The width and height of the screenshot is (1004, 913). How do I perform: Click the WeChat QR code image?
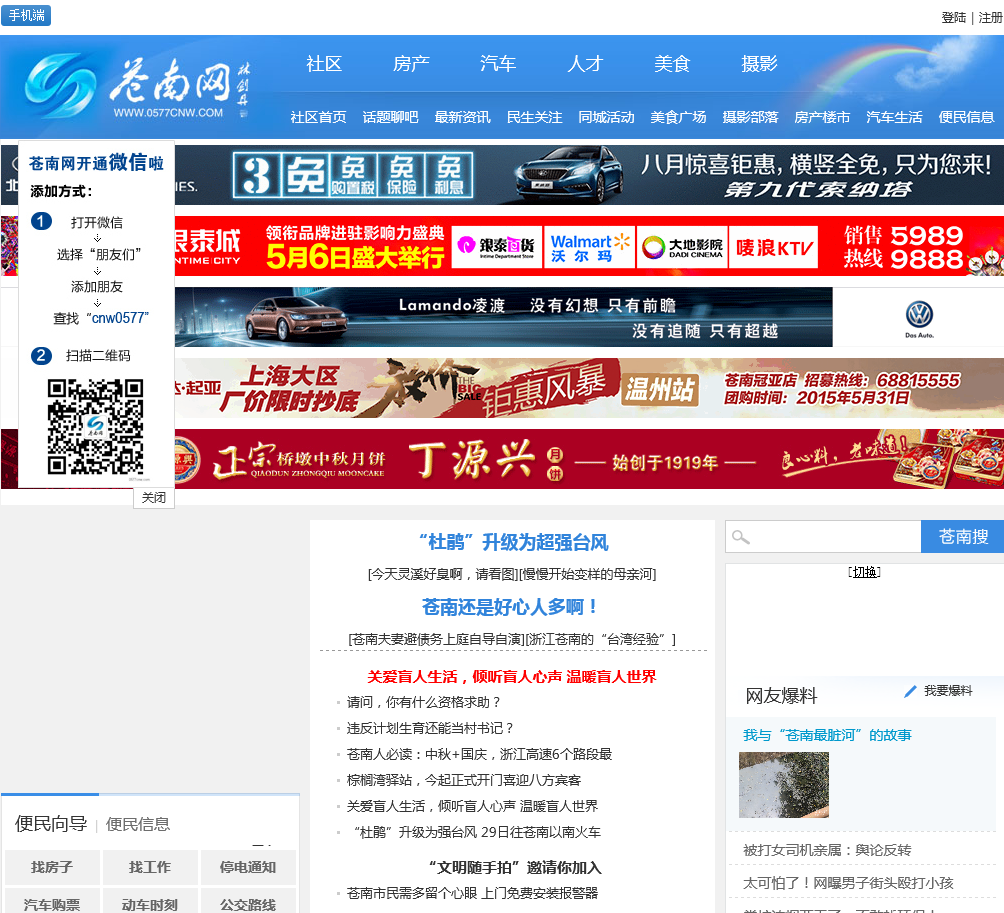point(95,426)
